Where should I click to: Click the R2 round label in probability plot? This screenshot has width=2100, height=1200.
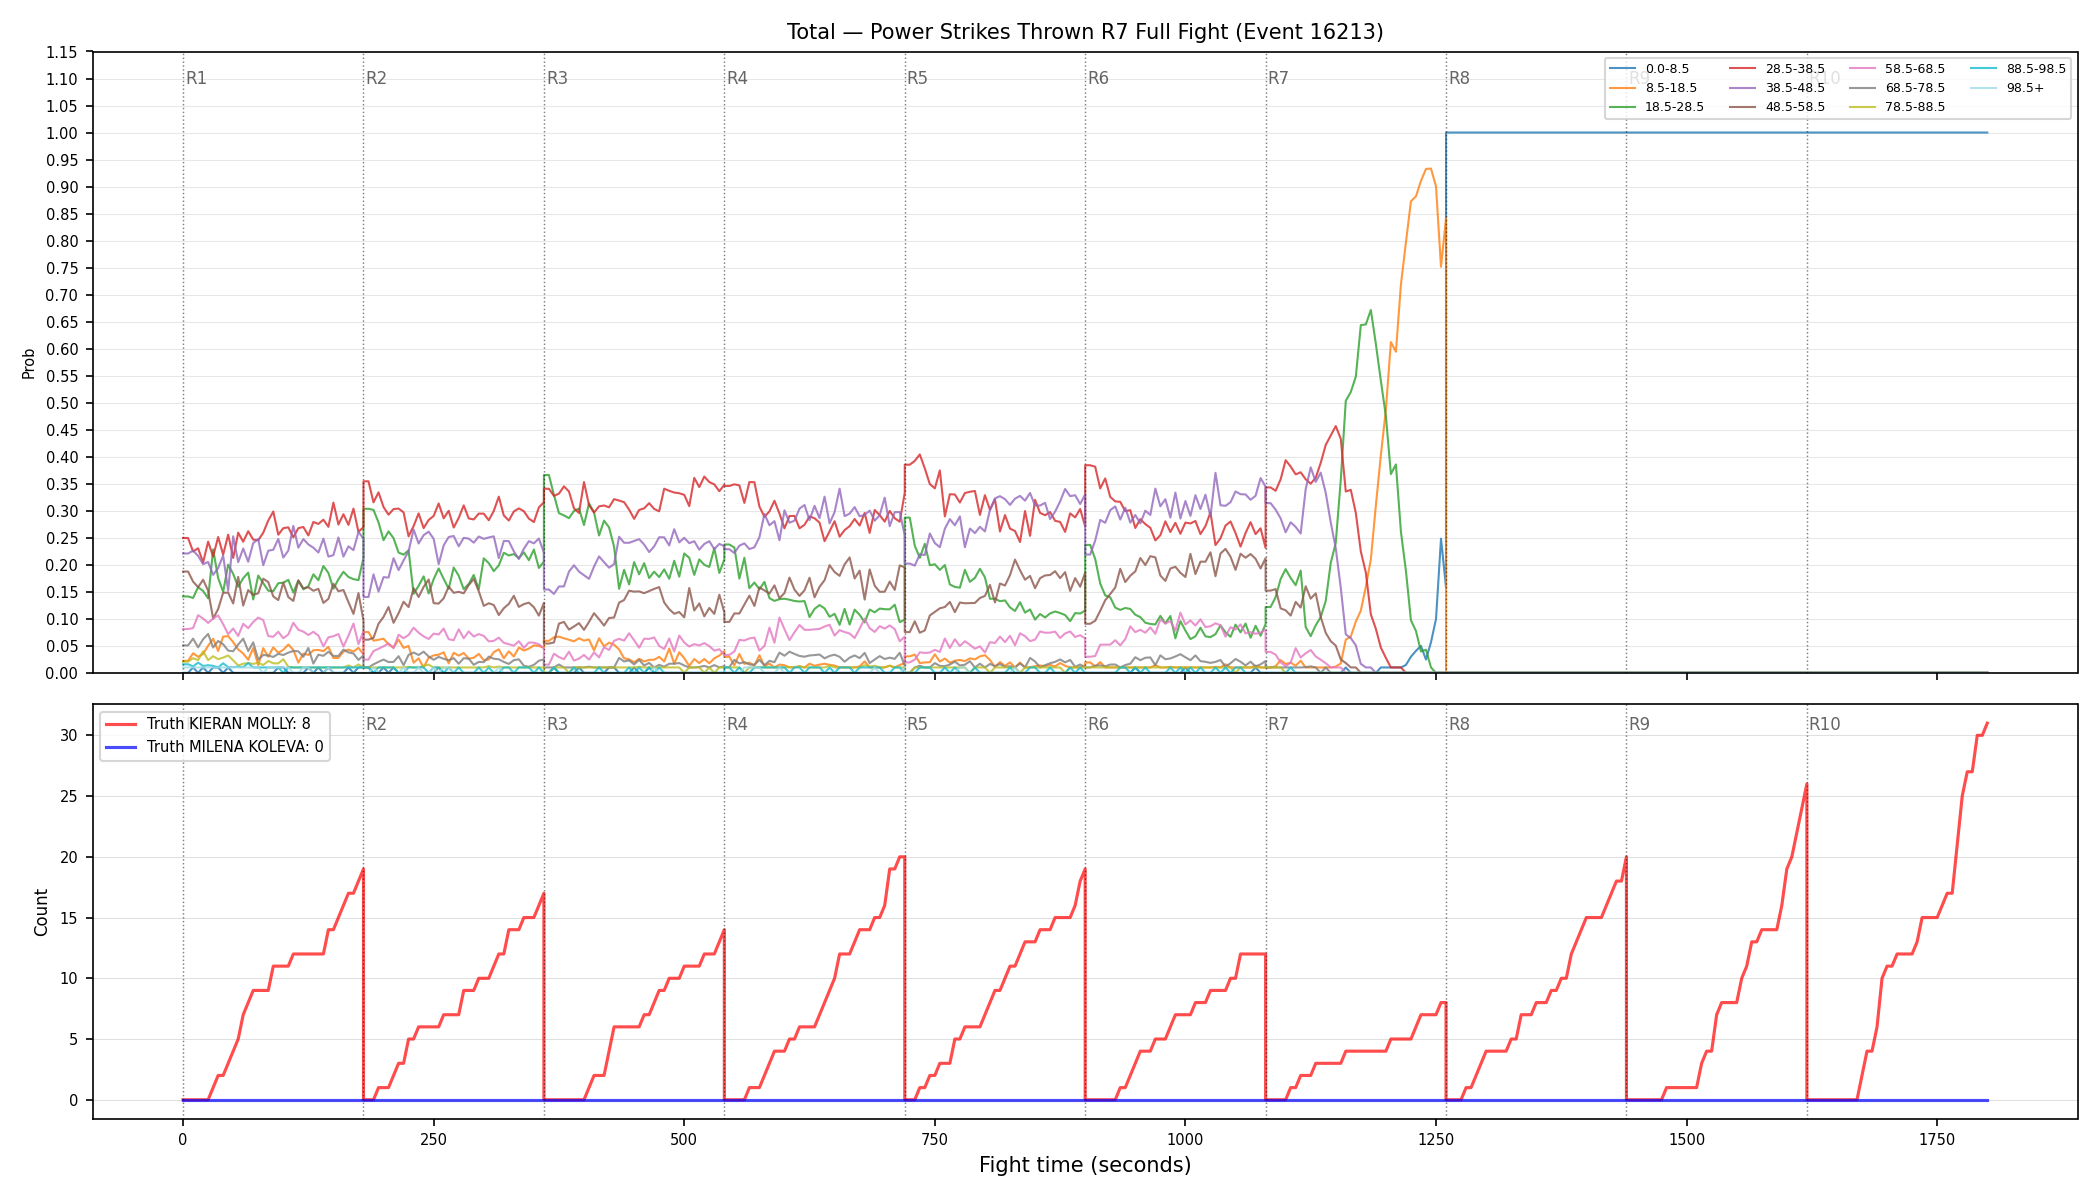pos(376,78)
